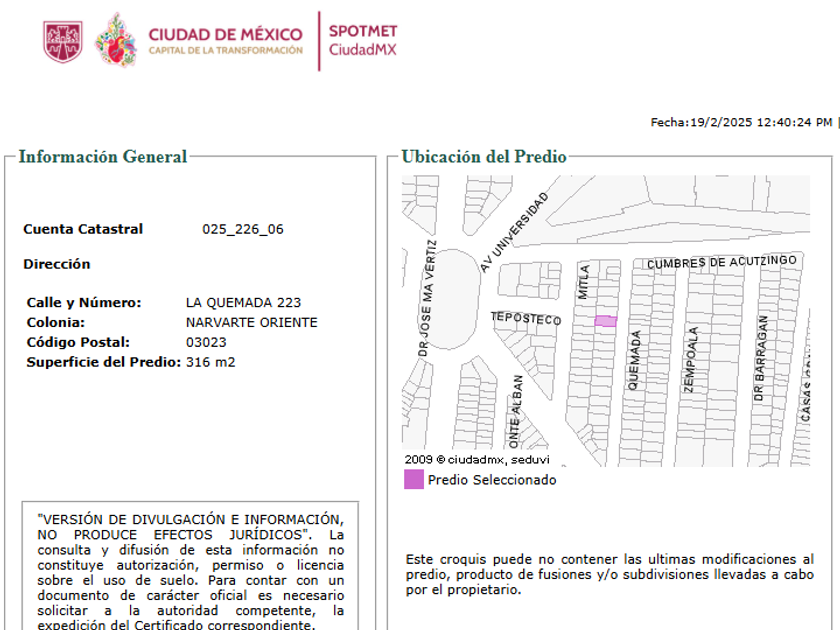840x630 pixels.
Task: Select the colonia NARVARTE ORIENTE
Action: pyautogui.click(x=251, y=322)
